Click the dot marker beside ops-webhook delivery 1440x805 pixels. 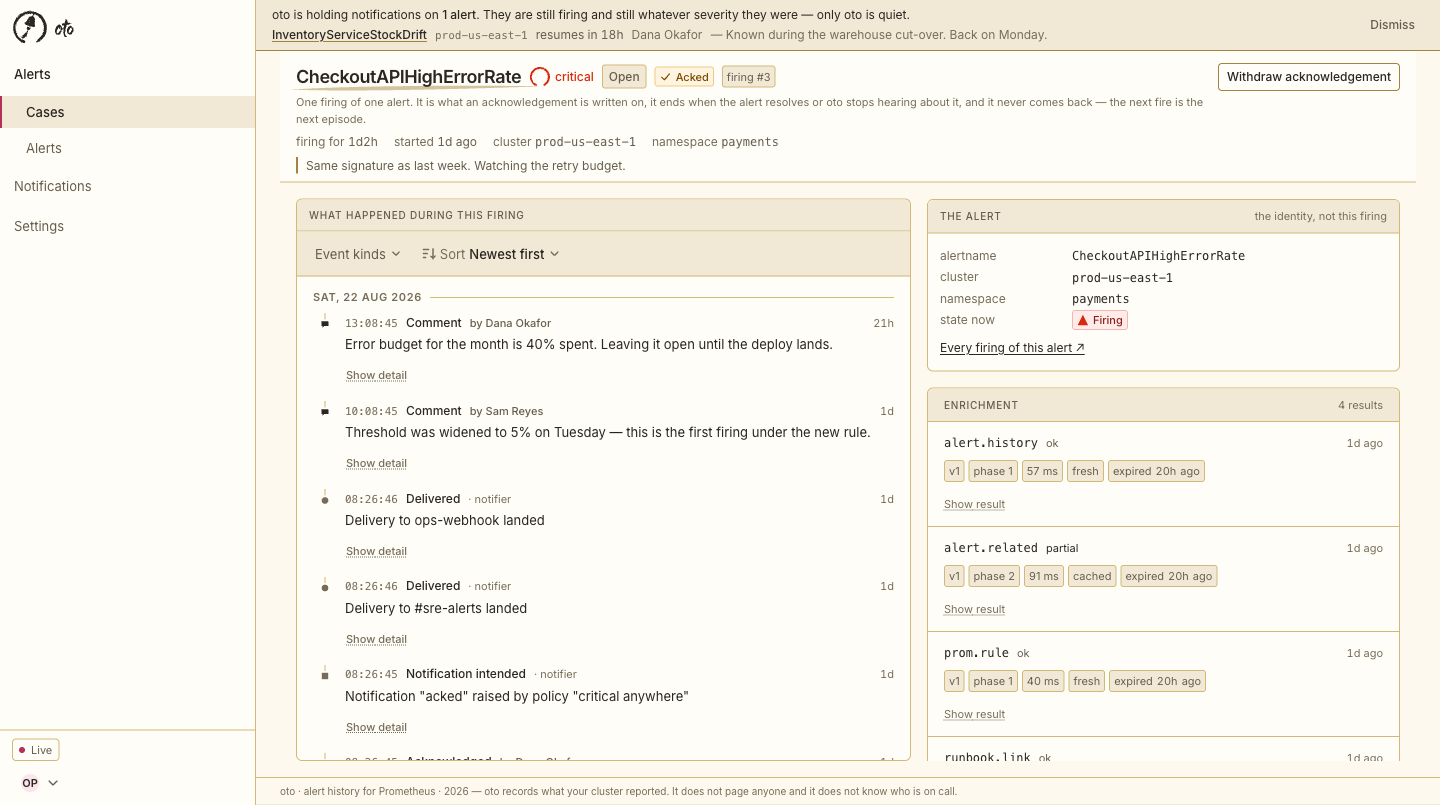(325, 499)
